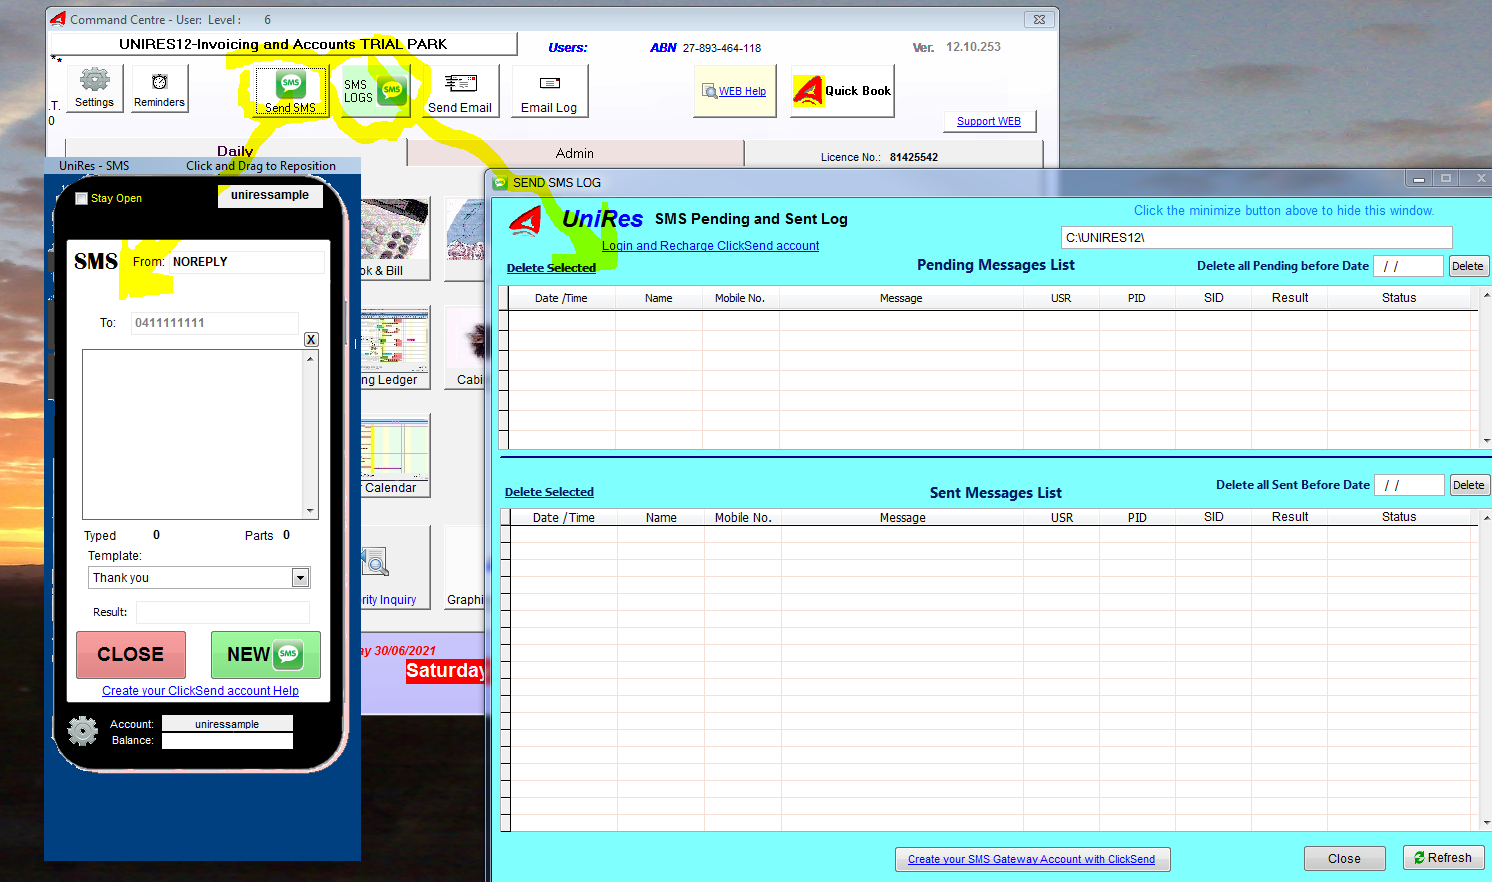Click Delete button next to pending date field

(1468, 266)
